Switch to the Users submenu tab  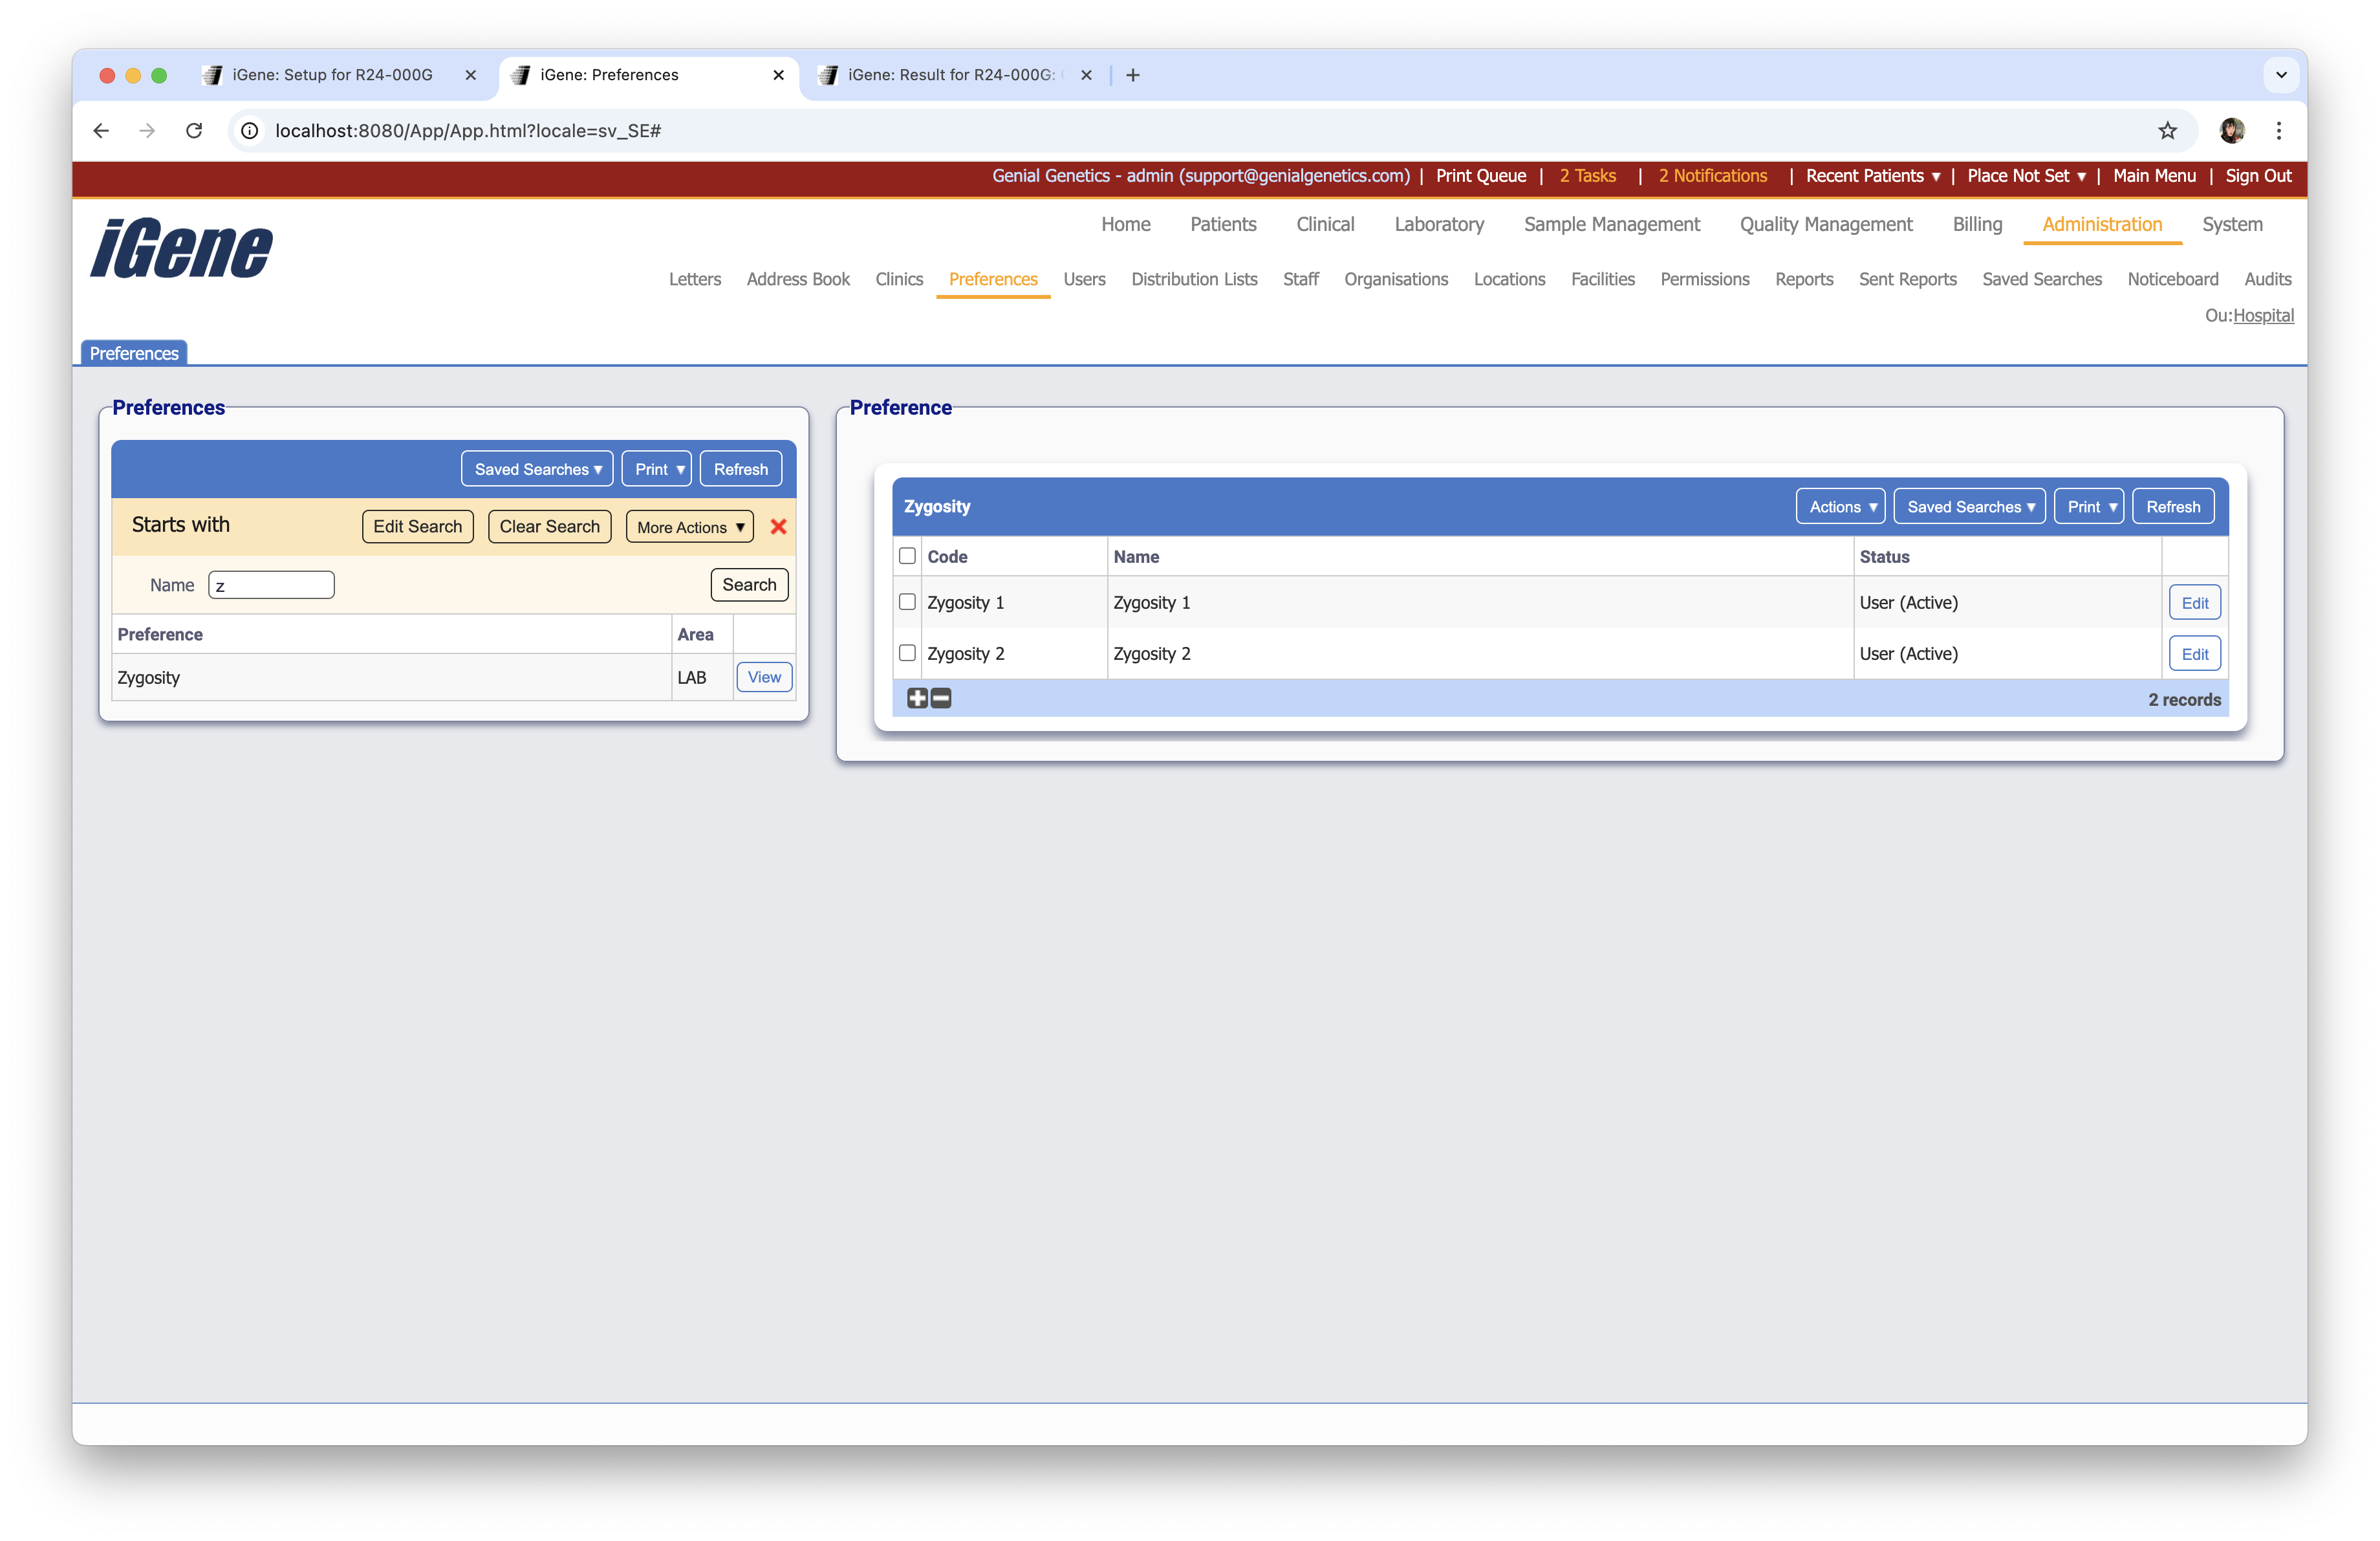1084,279
